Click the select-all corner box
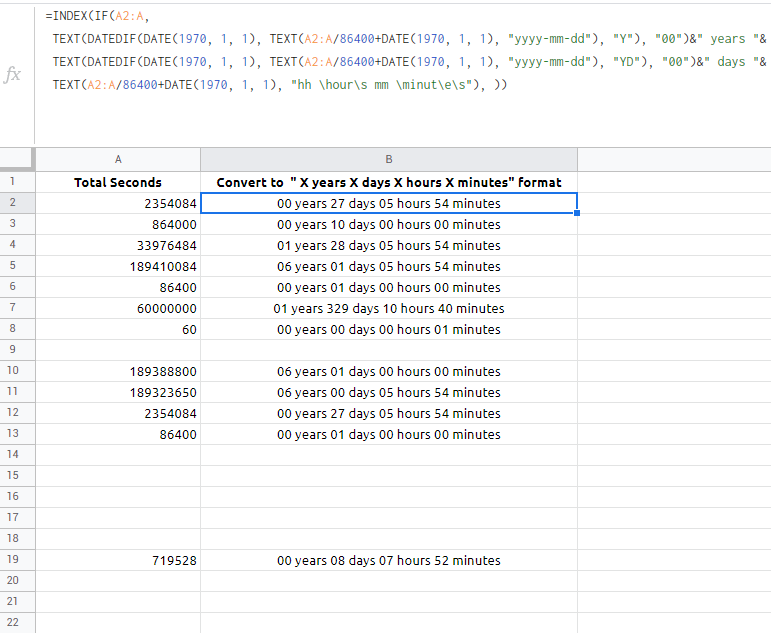This screenshot has width=771, height=633. (x=18, y=159)
